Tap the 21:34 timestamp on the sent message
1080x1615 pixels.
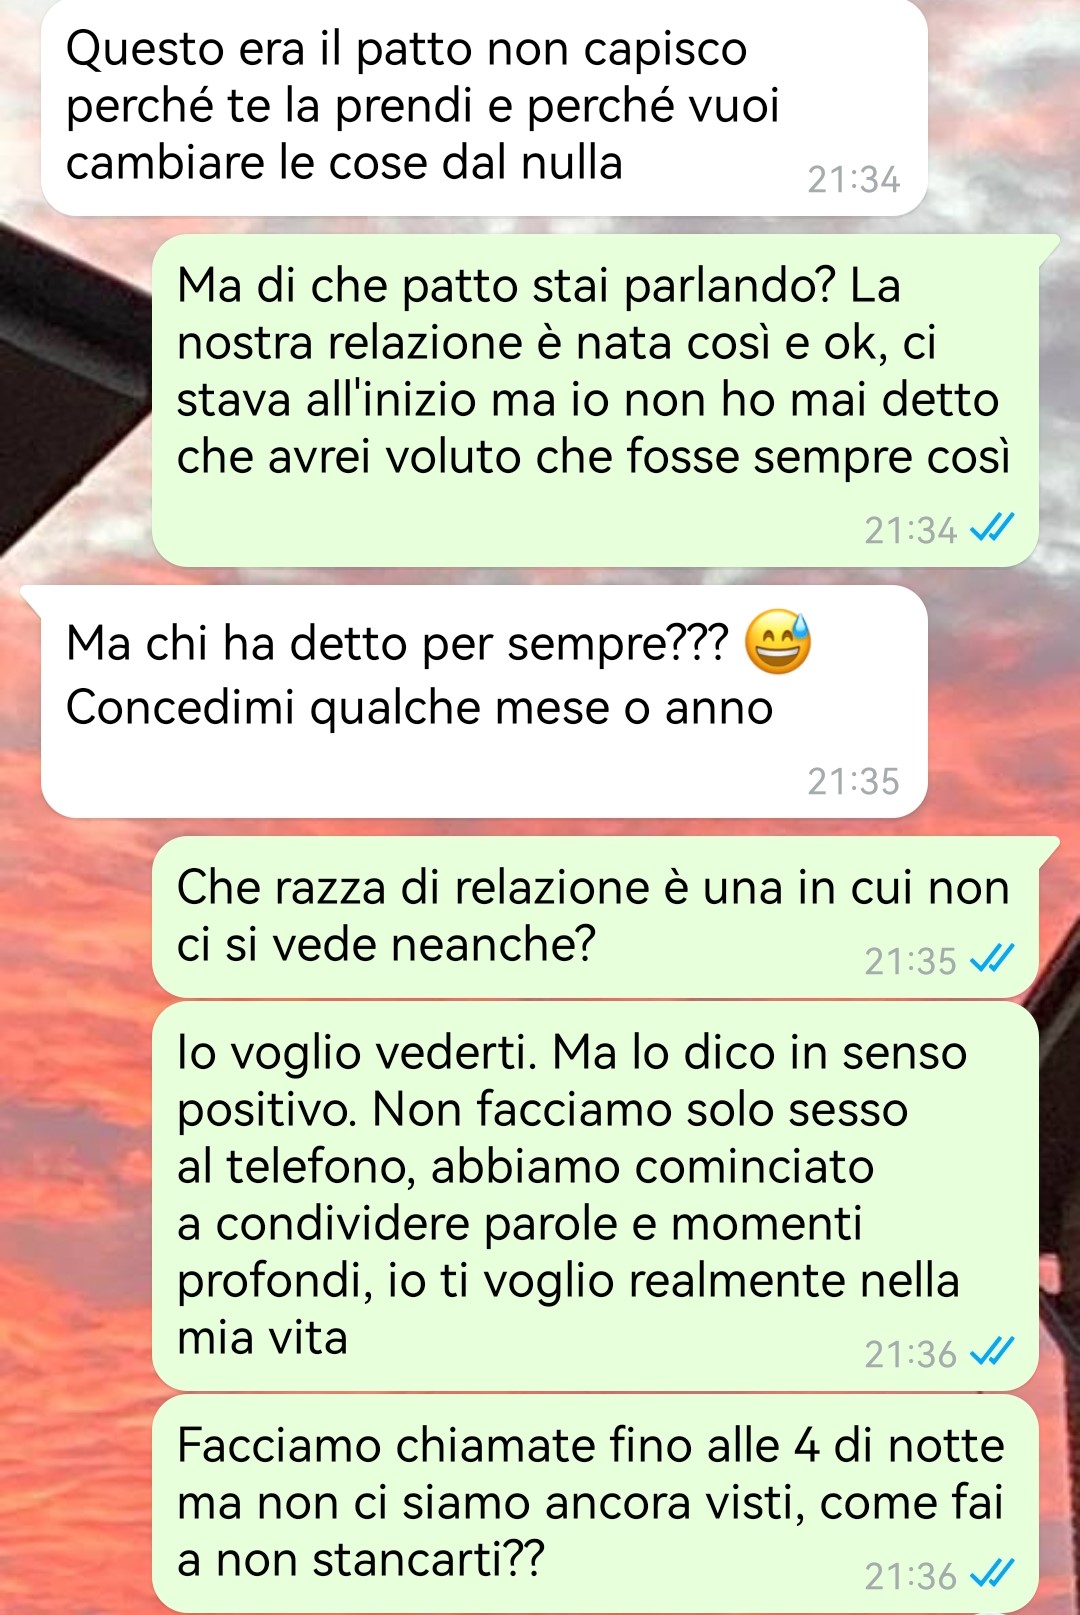[x=910, y=530]
